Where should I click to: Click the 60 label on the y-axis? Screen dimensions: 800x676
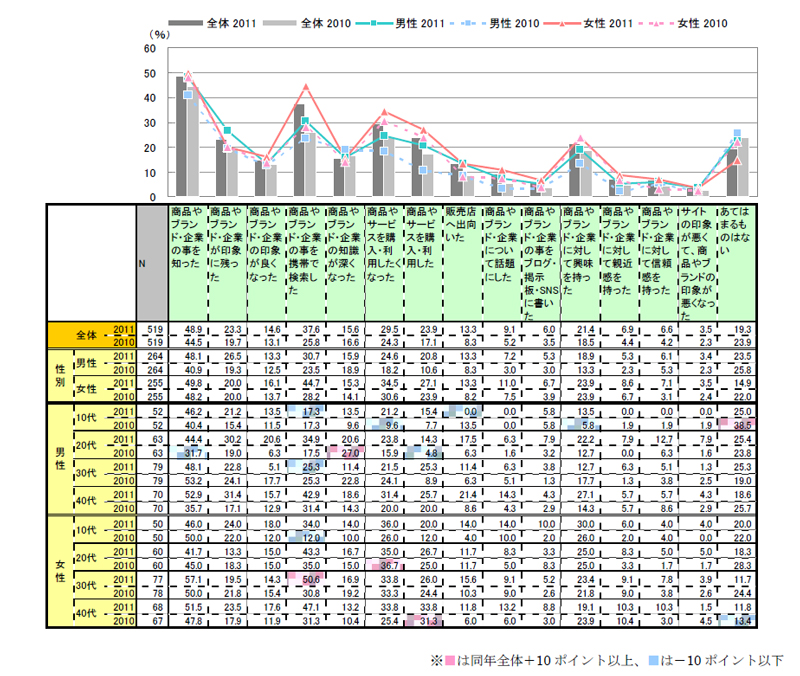[149, 48]
